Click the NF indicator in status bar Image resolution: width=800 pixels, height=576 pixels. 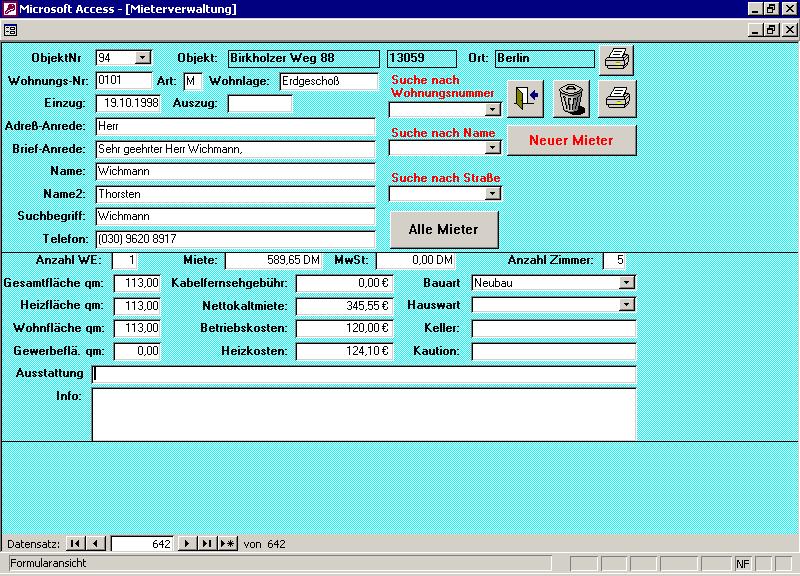(x=742, y=564)
